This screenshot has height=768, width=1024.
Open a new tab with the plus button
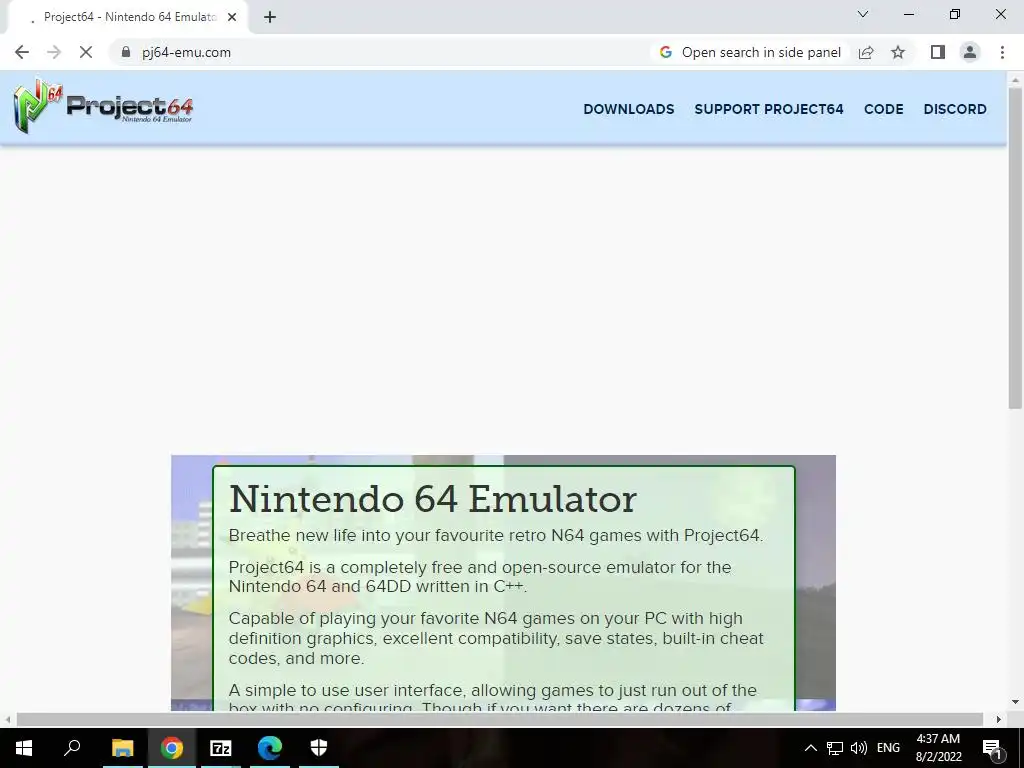tap(270, 17)
